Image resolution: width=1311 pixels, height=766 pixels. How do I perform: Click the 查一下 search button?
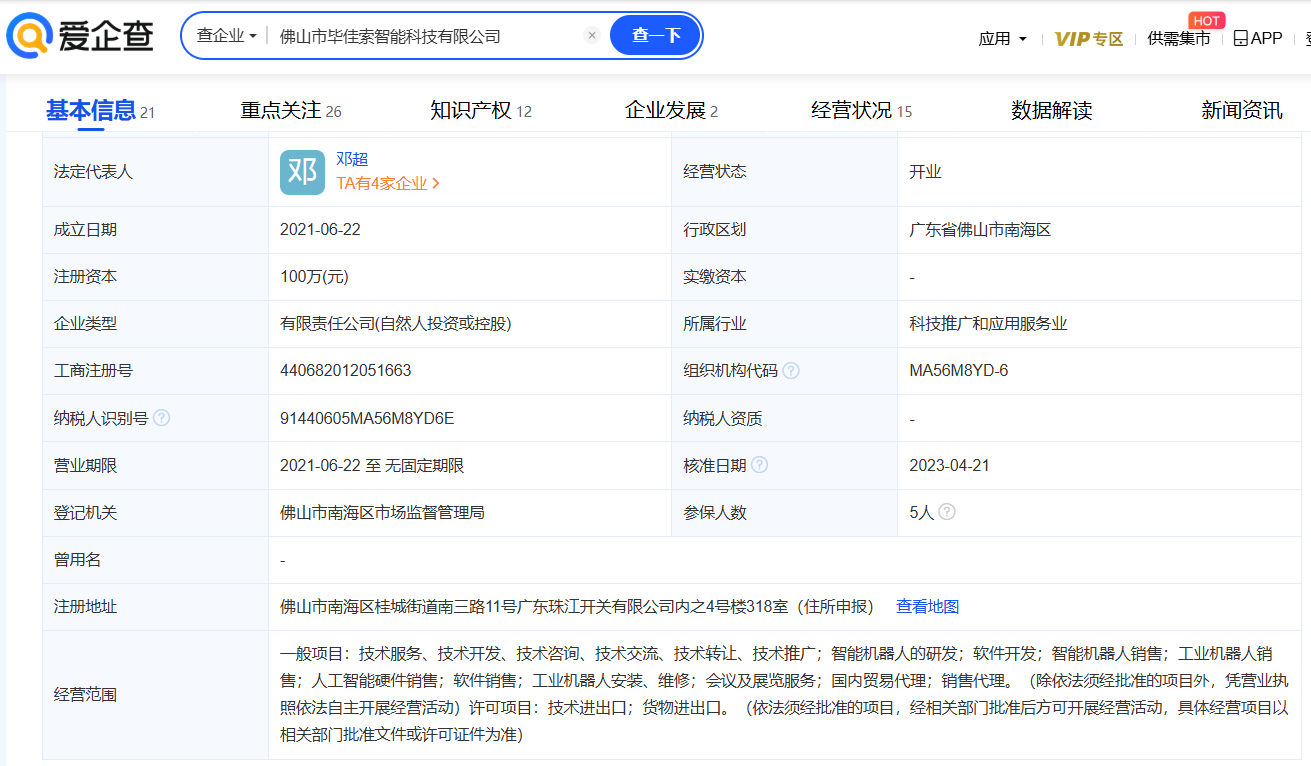(x=655, y=36)
